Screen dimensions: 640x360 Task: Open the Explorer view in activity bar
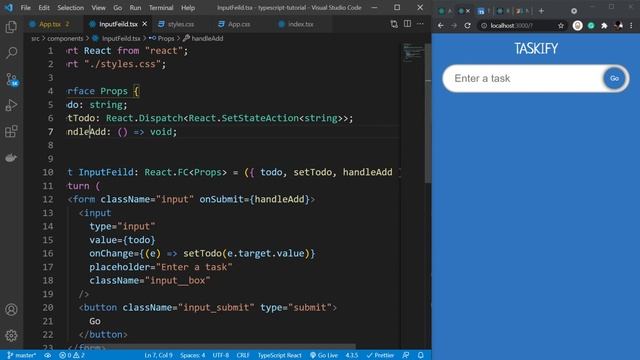point(11,27)
